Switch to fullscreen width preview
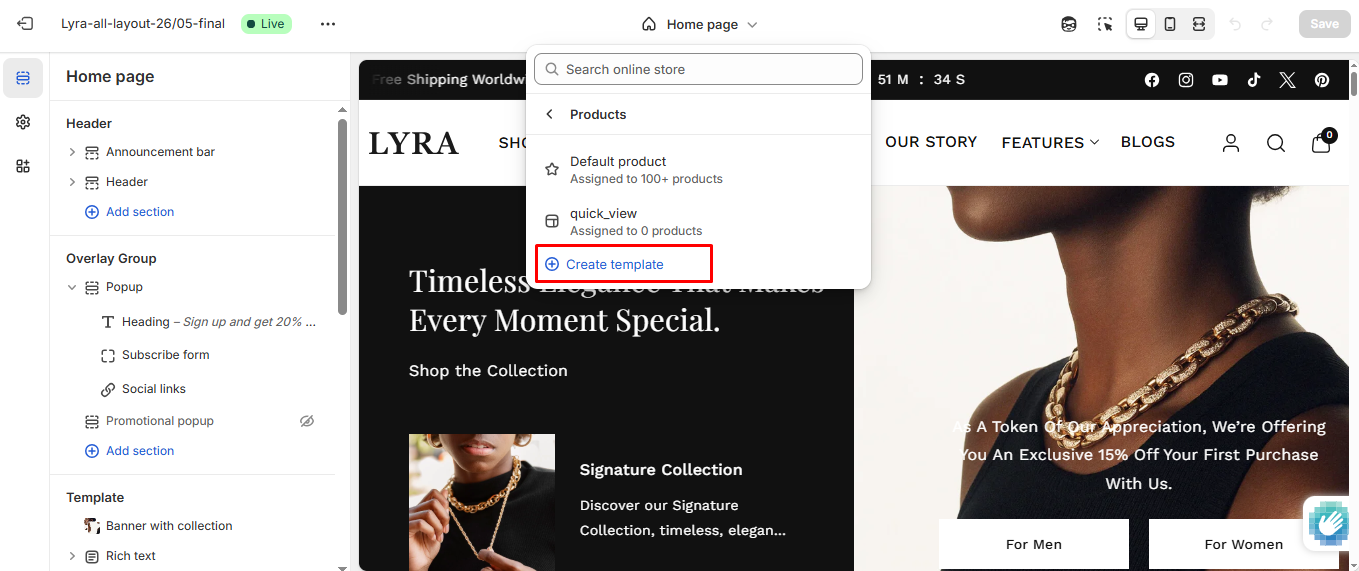Screen dimensions: 1359x571 click(1198, 24)
